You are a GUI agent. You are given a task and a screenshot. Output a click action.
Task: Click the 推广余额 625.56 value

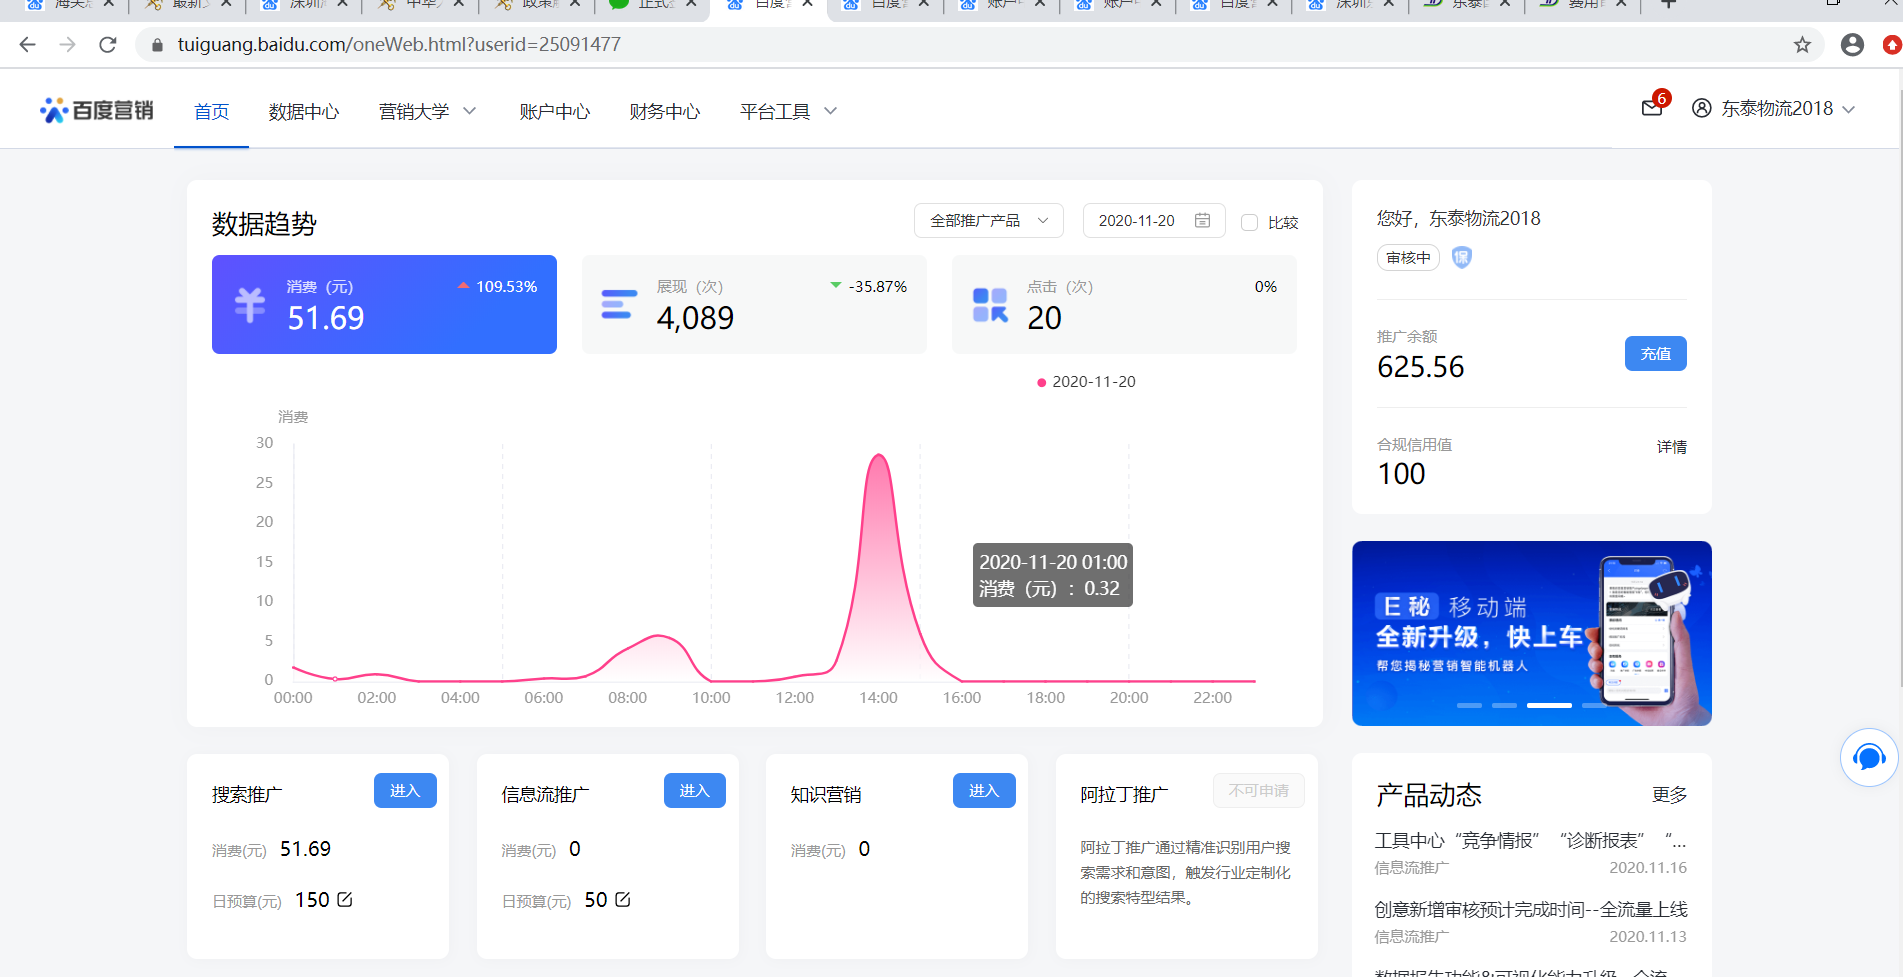[1420, 367]
